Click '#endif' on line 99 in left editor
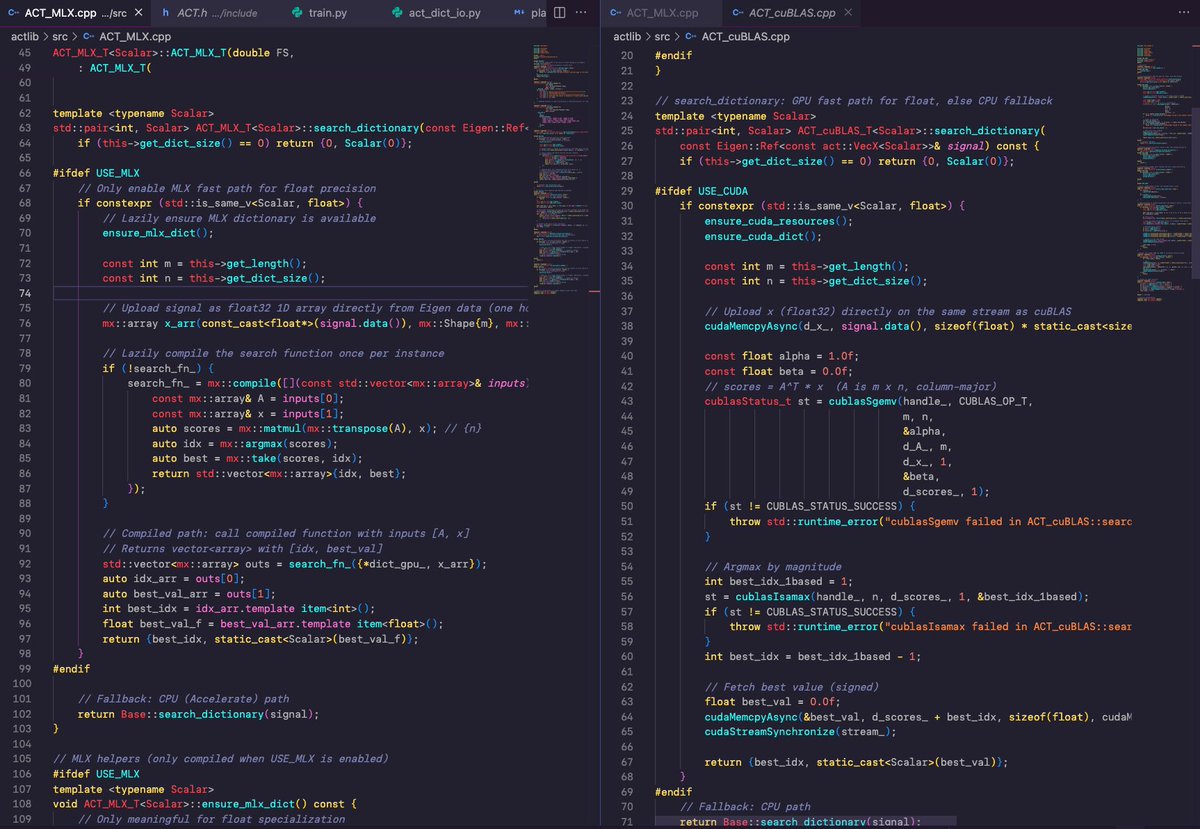 click(x=71, y=669)
